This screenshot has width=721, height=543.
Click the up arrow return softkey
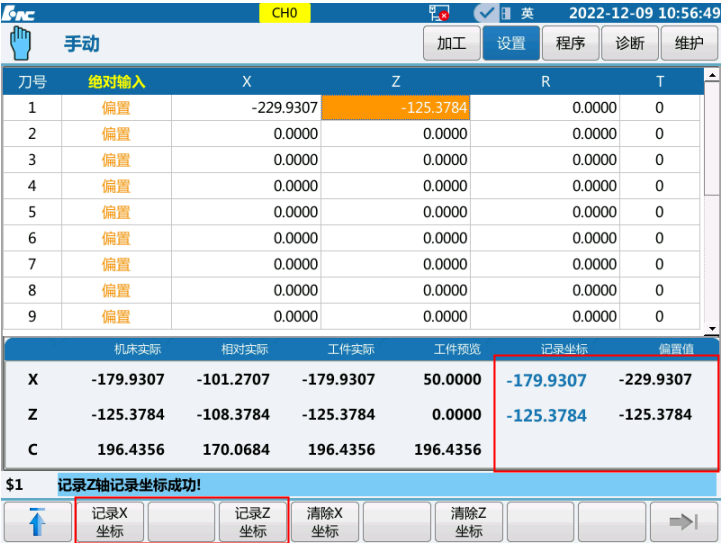tap(38, 522)
